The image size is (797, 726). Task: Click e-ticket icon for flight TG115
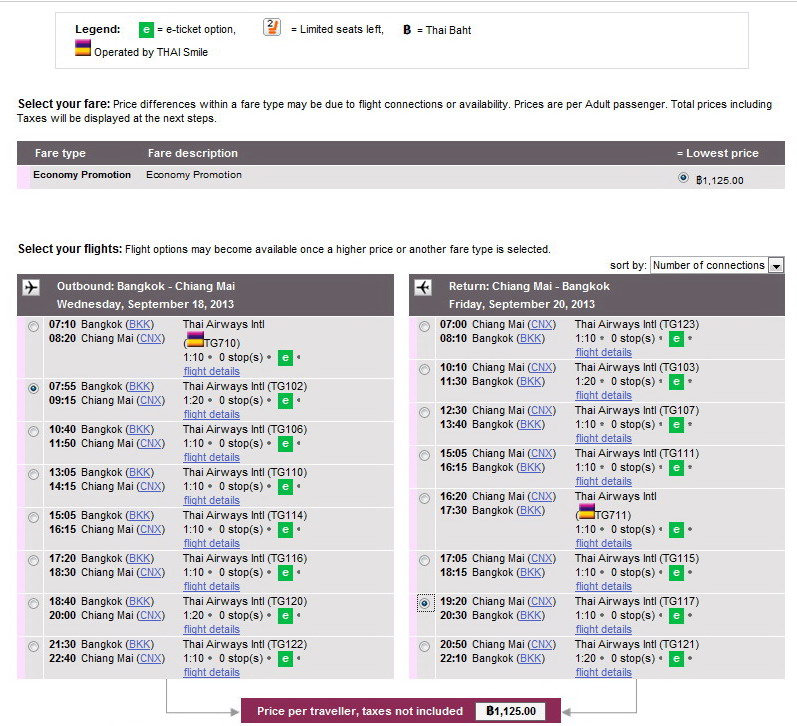[676, 573]
